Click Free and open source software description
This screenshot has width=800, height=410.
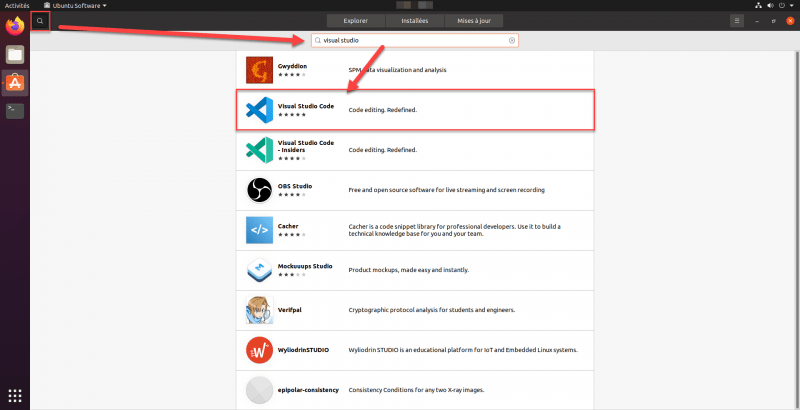click(446, 190)
